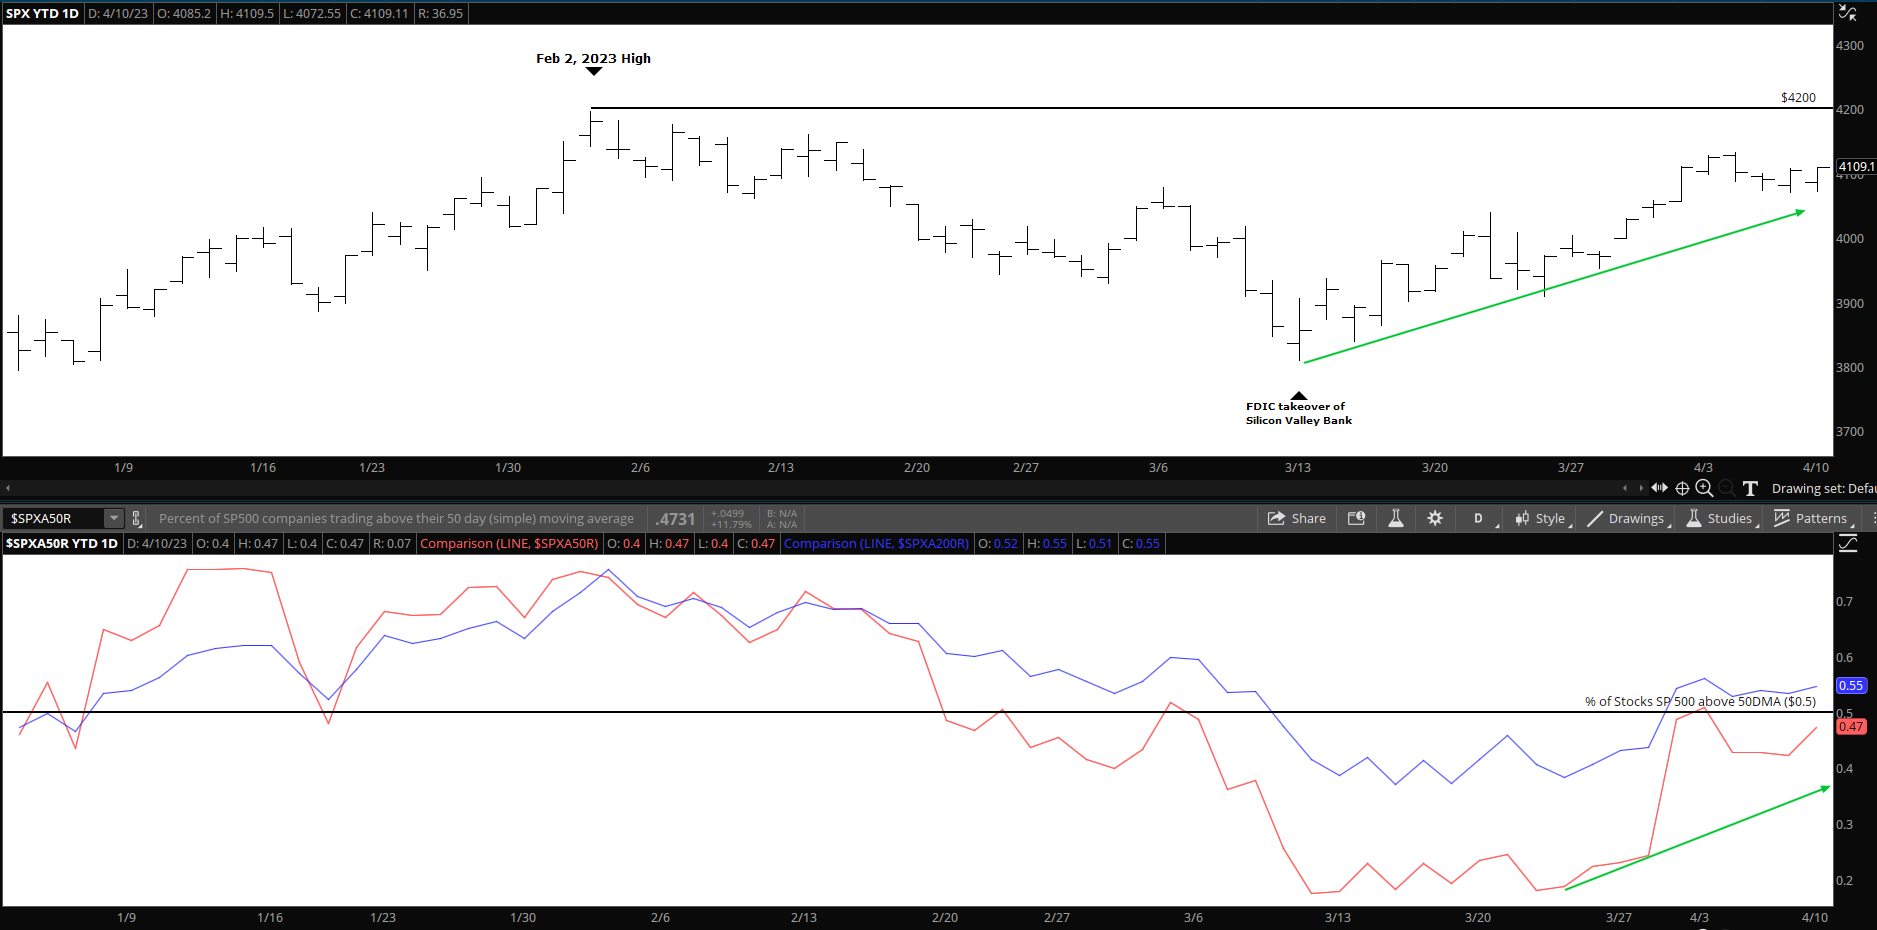
Task: Click small scroll left arrow near zoom tools
Action: tap(1625, 488)
